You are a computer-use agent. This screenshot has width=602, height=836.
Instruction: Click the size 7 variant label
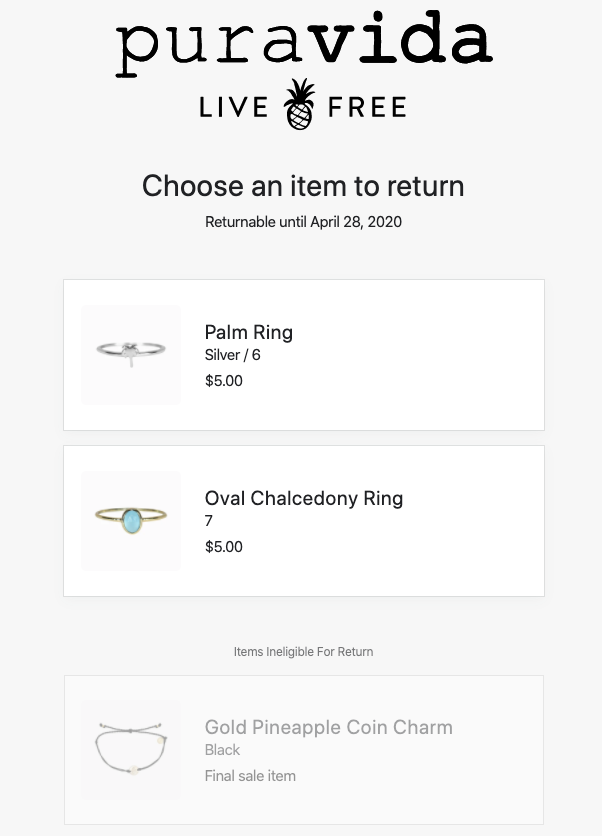(208, 521)
